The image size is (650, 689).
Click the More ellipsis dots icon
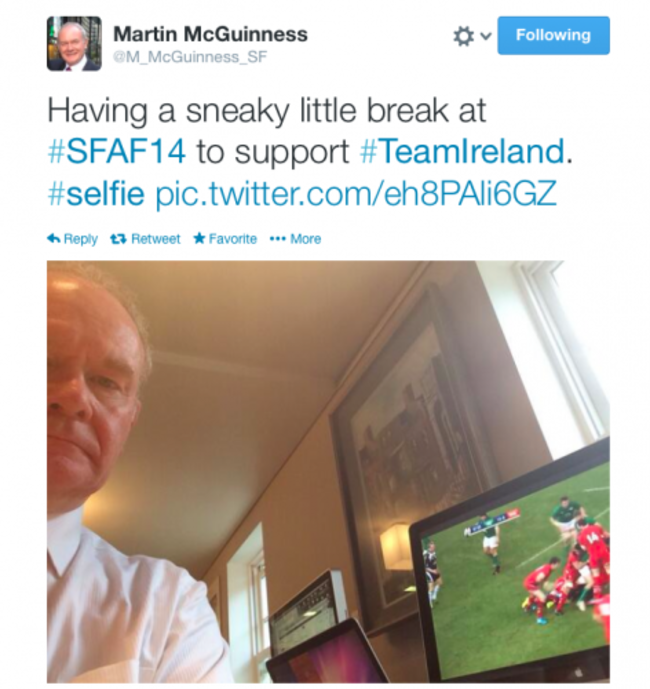click(x=278, y=239)
